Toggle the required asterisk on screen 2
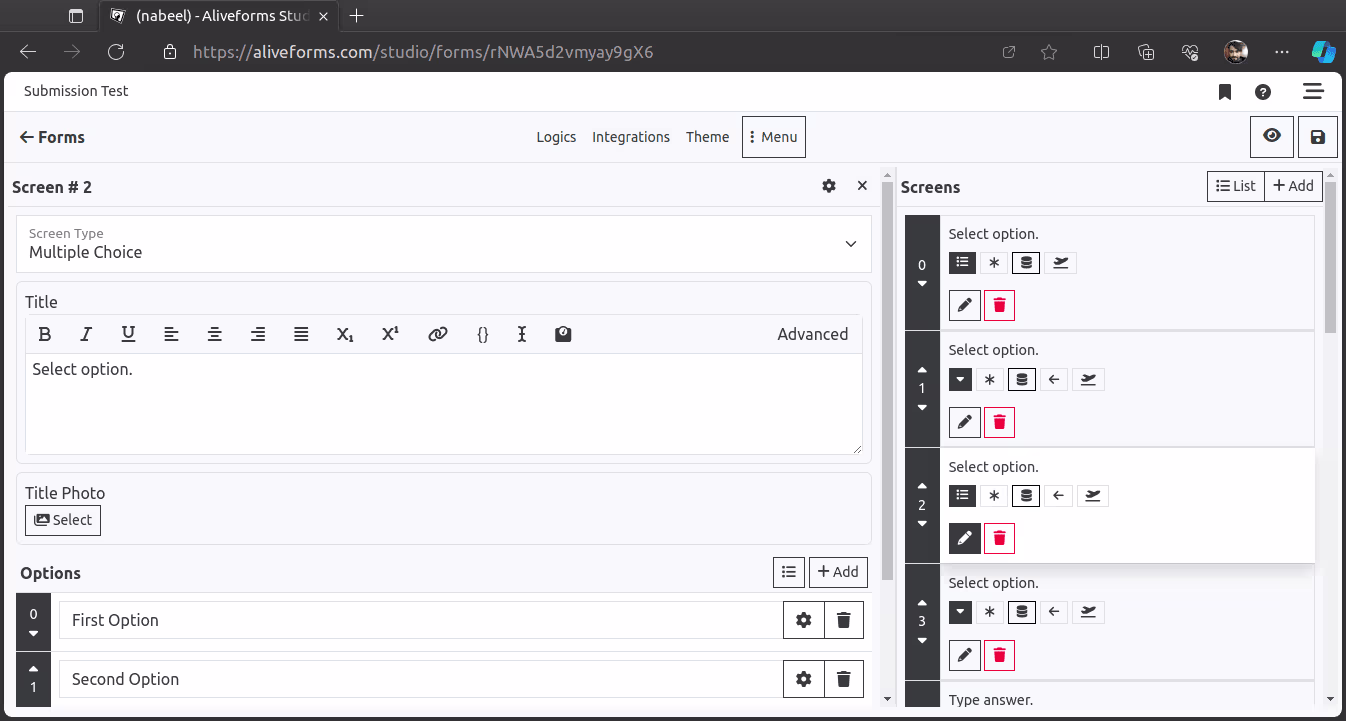 tap(993, 495)
